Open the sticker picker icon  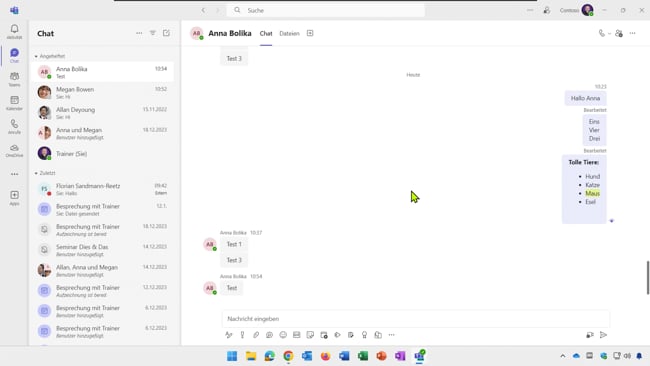coord(310,334)
